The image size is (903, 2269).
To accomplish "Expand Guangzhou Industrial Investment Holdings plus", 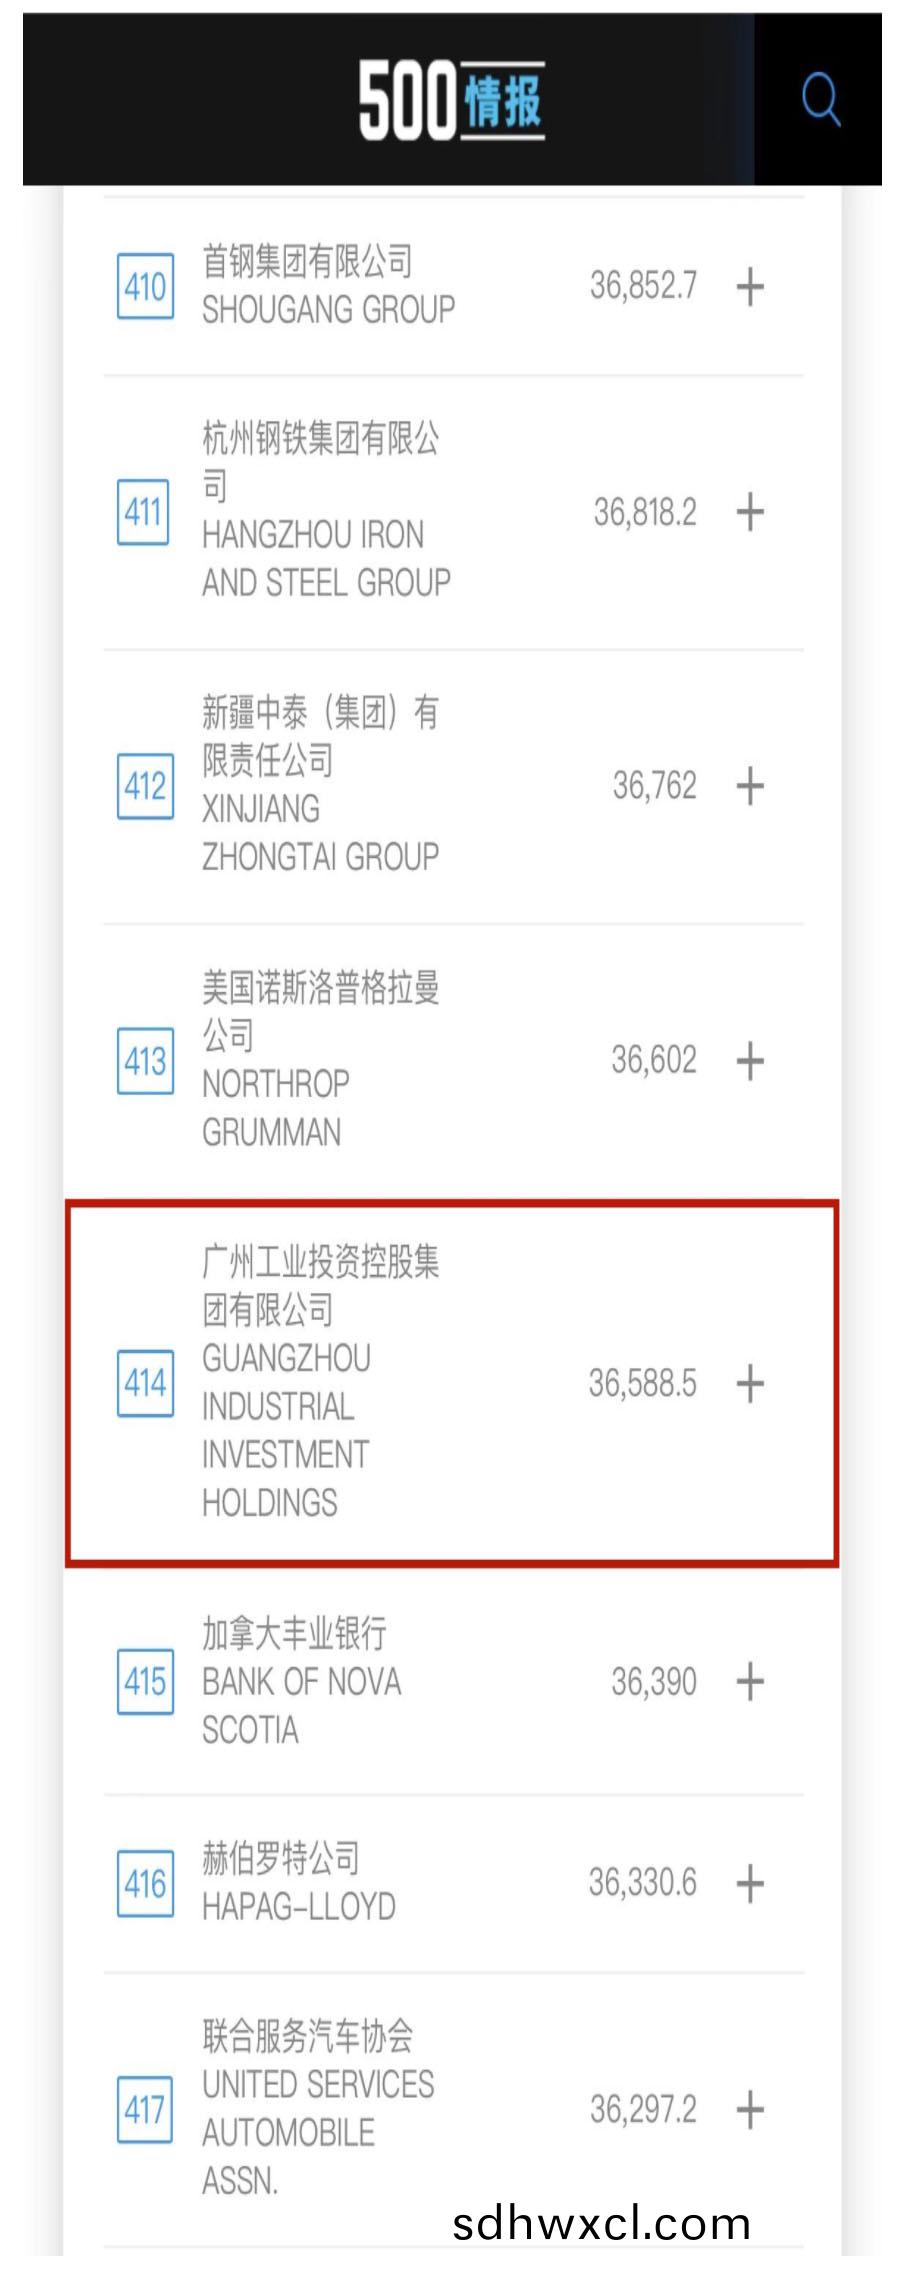I will tap(750, 1384).
